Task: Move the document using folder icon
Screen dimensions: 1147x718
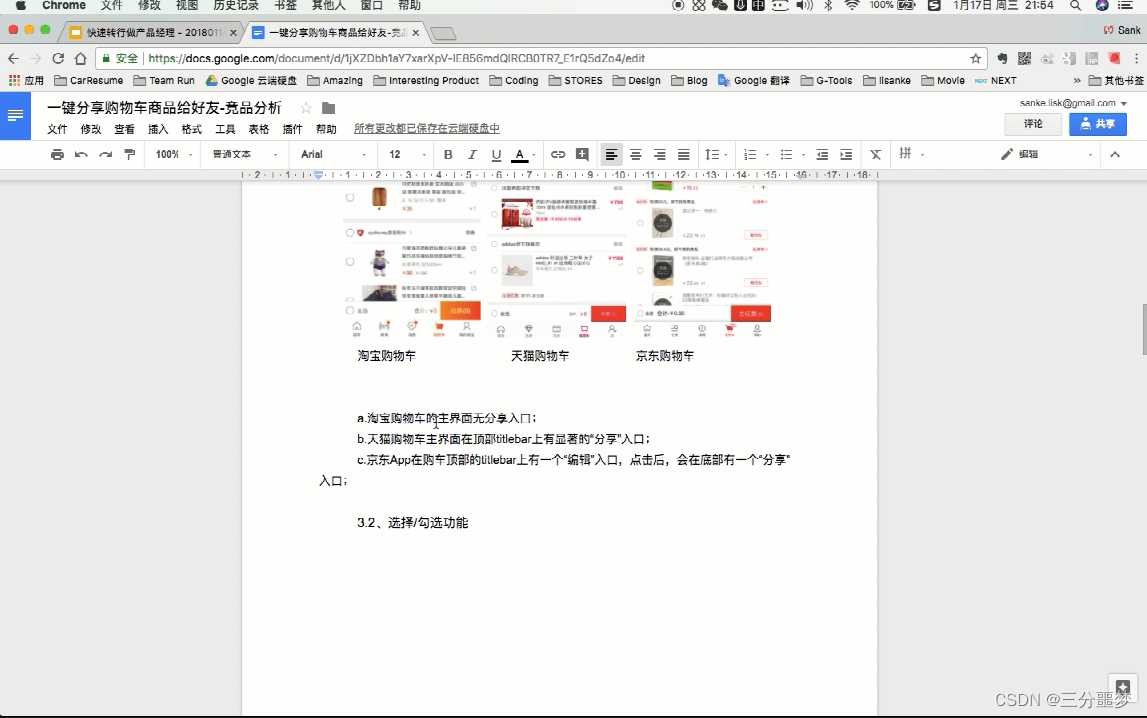Action: [x=328, y=108]
